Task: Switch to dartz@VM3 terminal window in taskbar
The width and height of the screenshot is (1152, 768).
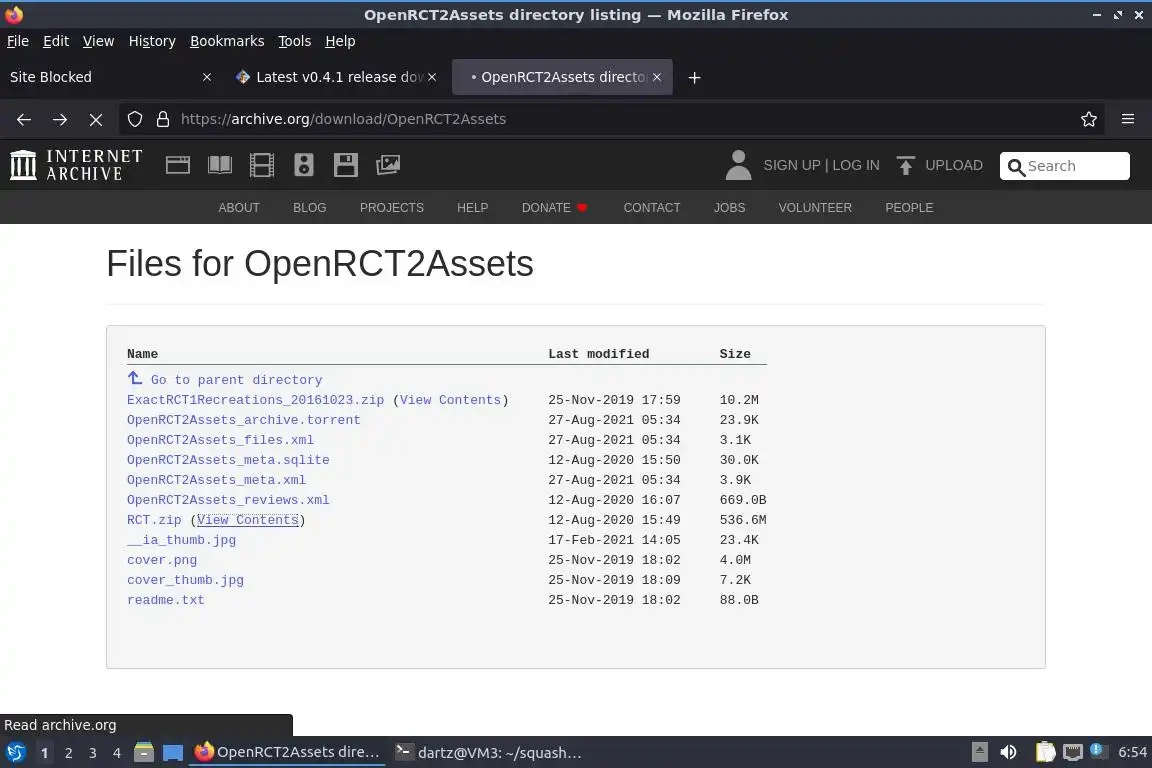Action: pyautogui.click(x=489, y=753)
